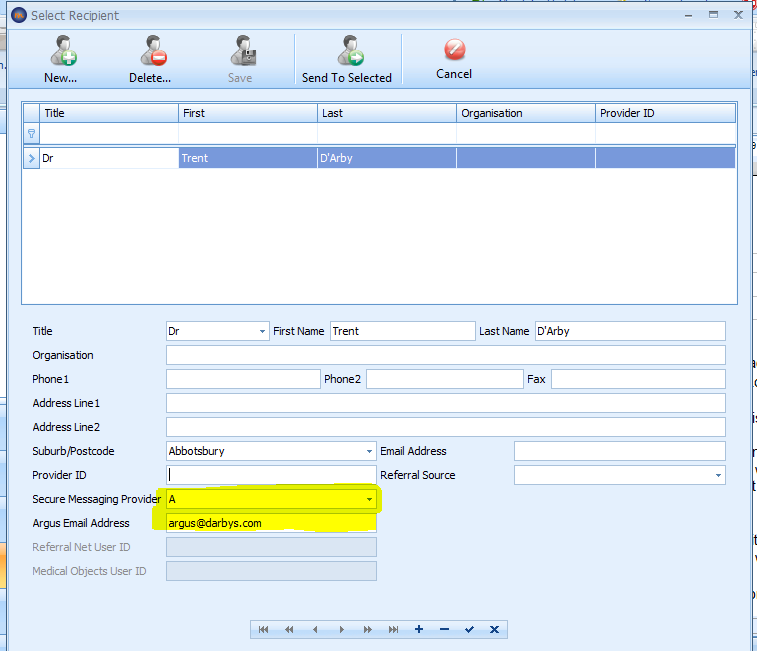Add a record with navigator plus
The image size is (757, 651).
pyautogui.click(x=419, y=629)
